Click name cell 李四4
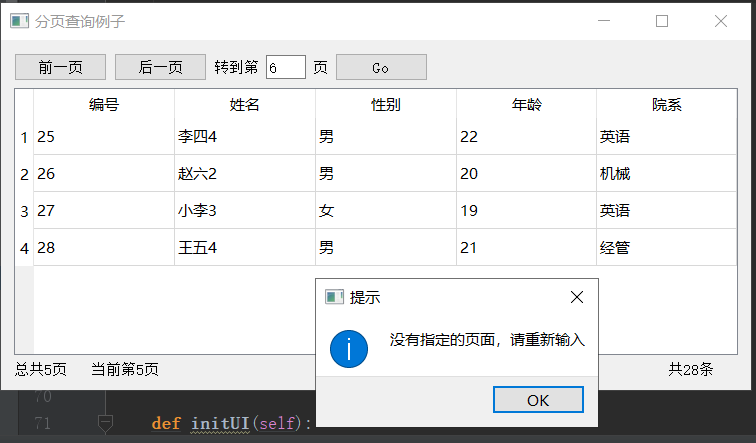Viewport: 756px width, 443px height. click(x=244, y=137)
